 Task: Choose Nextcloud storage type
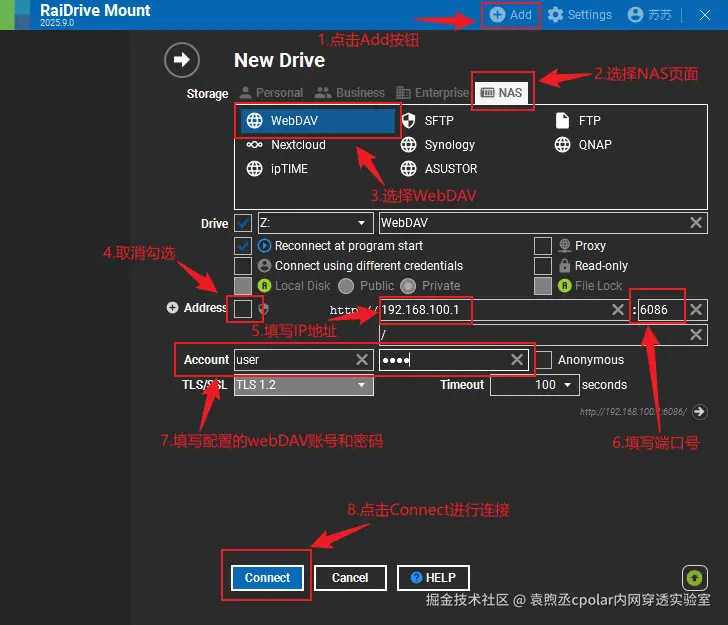tap(286, 145)
